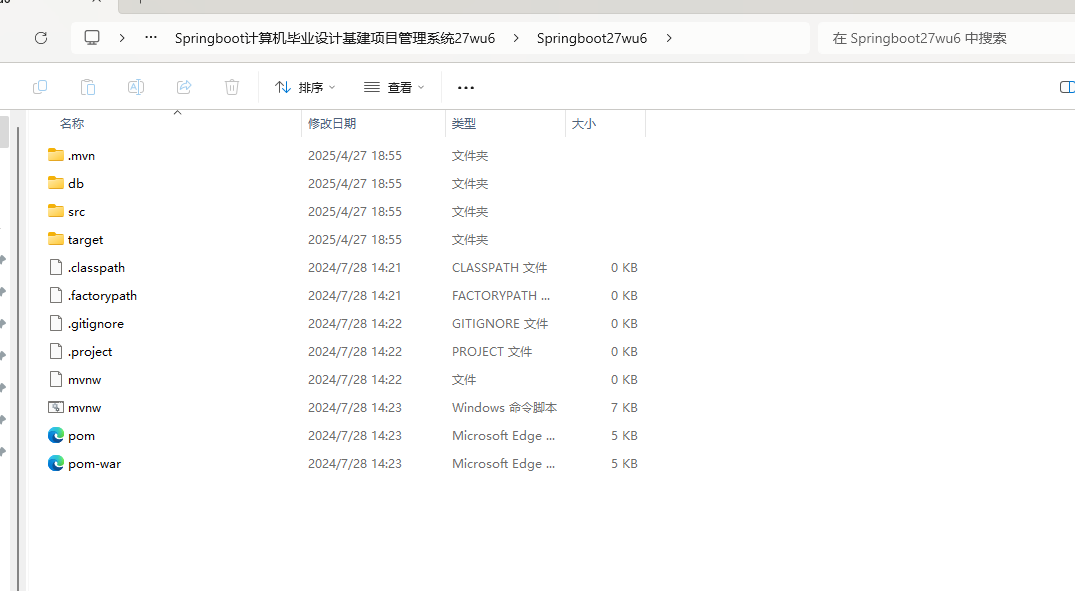Click the Delete trash icon
The height and width of the screenshot is (591, 1075).
coord(232,87)
